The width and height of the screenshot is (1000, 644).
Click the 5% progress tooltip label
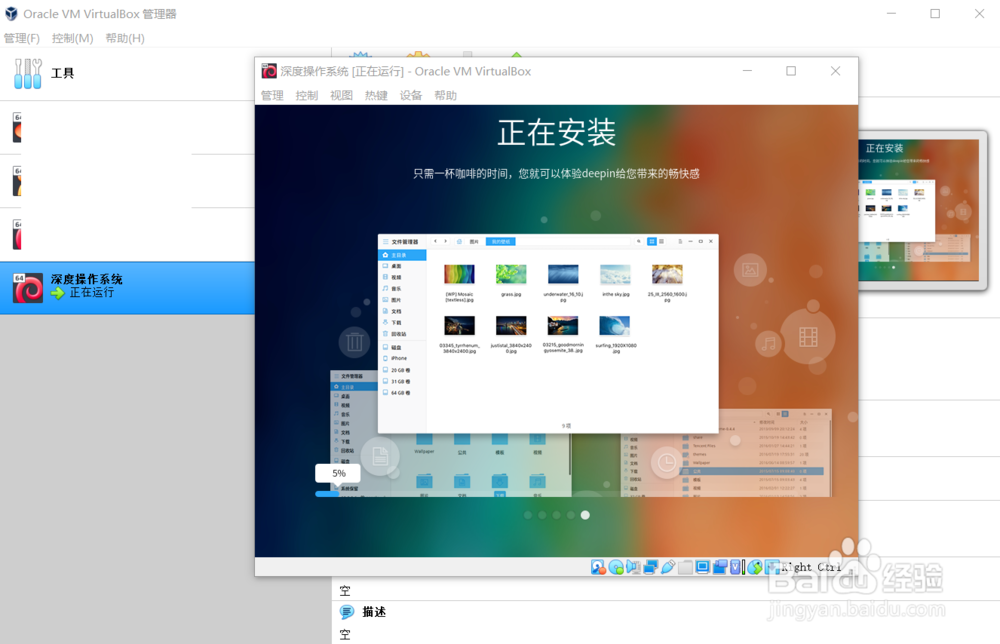[339, 473]
